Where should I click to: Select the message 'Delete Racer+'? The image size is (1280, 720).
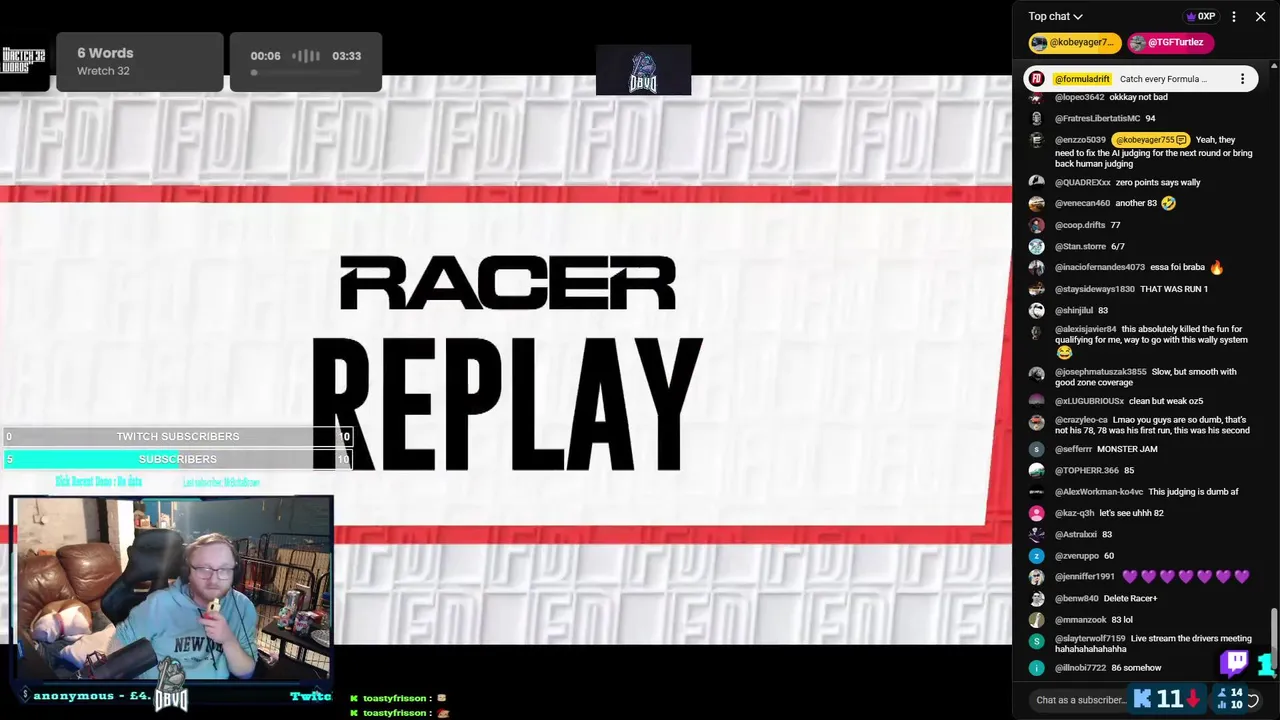click(1131, 599)
